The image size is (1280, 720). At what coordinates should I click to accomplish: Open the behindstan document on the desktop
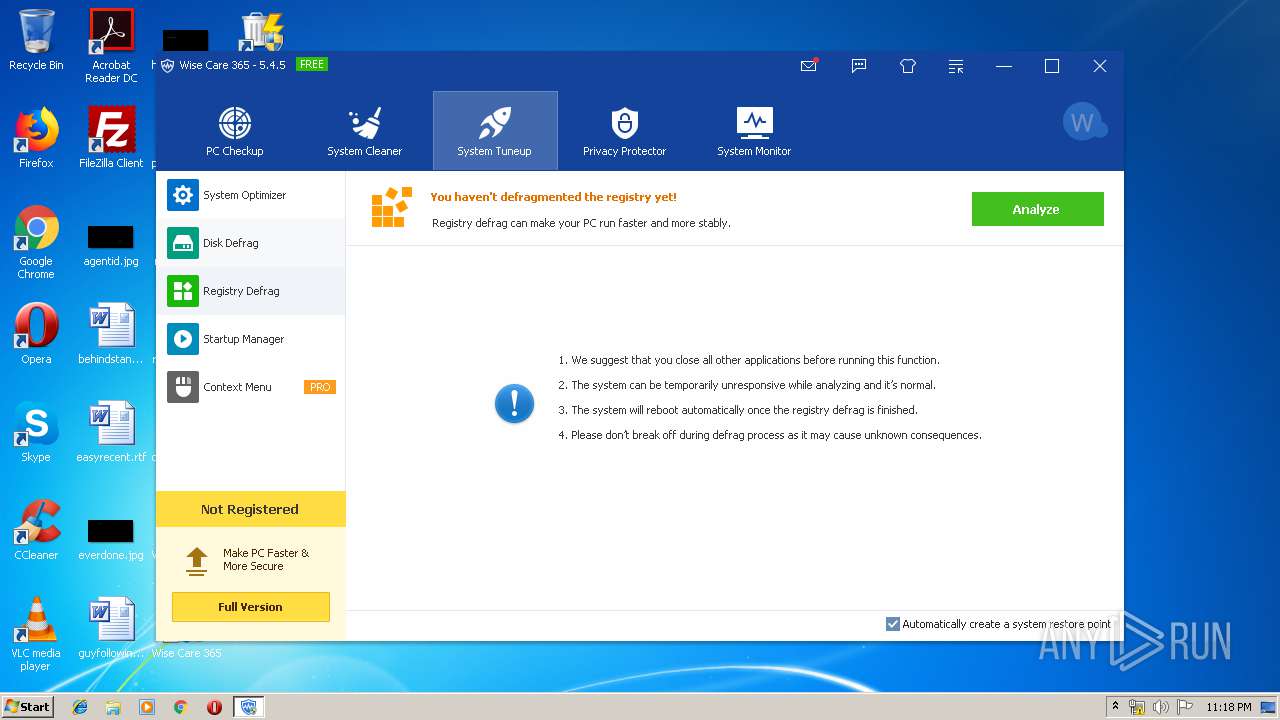click(x=111, y=333)
